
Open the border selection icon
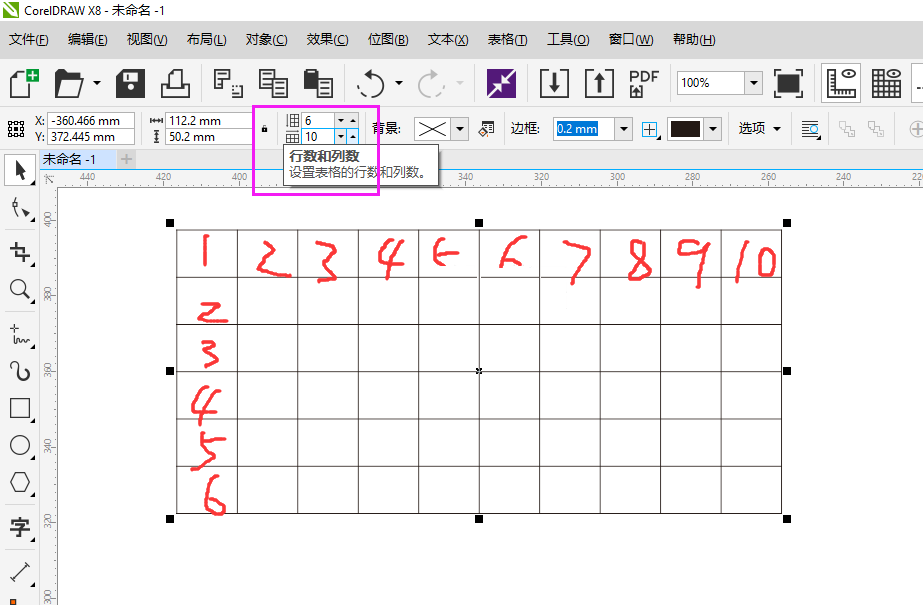click(650, 129)
